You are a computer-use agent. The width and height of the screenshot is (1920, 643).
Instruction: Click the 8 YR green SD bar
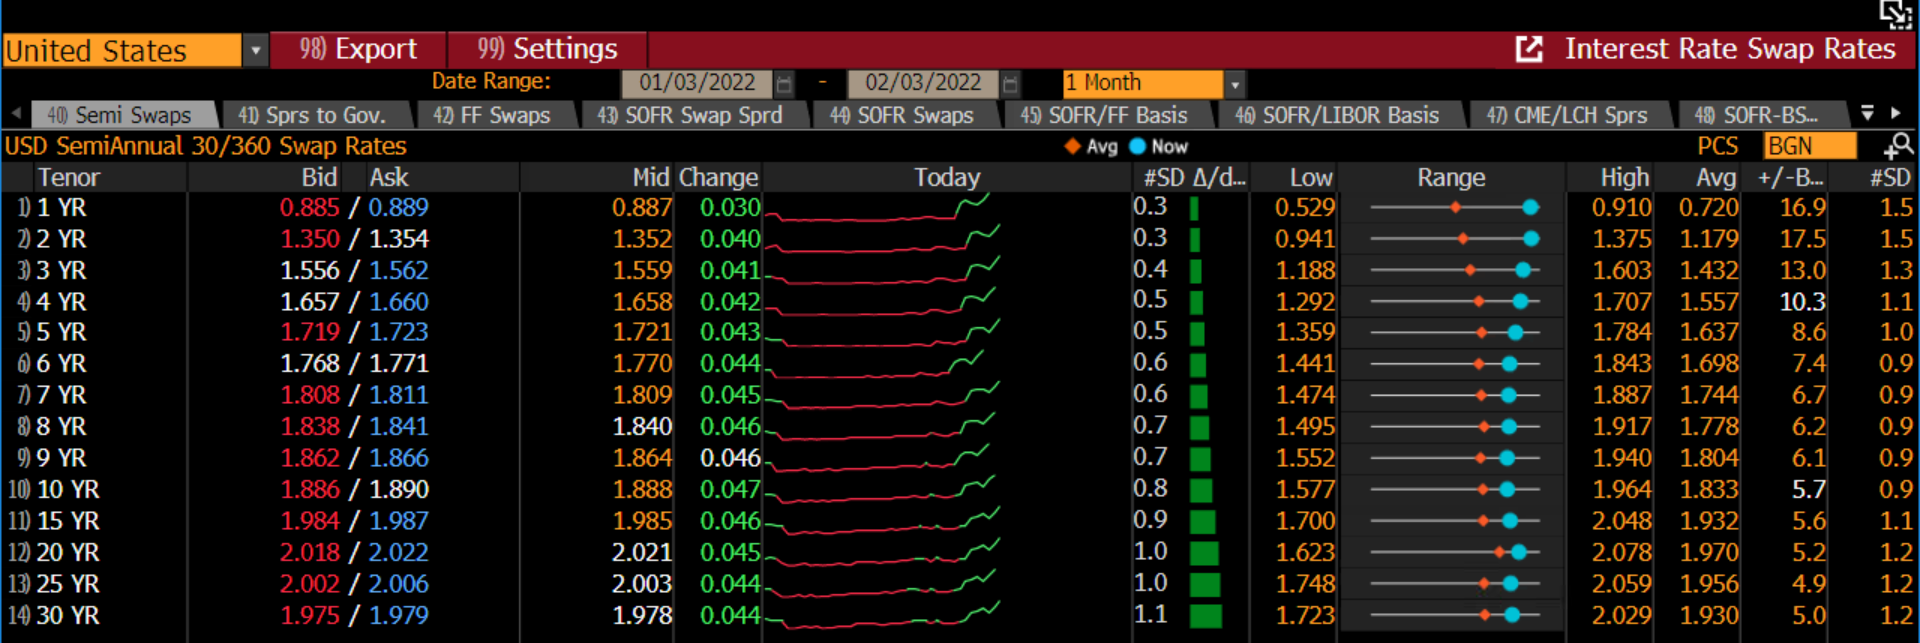pos(1199,427)
